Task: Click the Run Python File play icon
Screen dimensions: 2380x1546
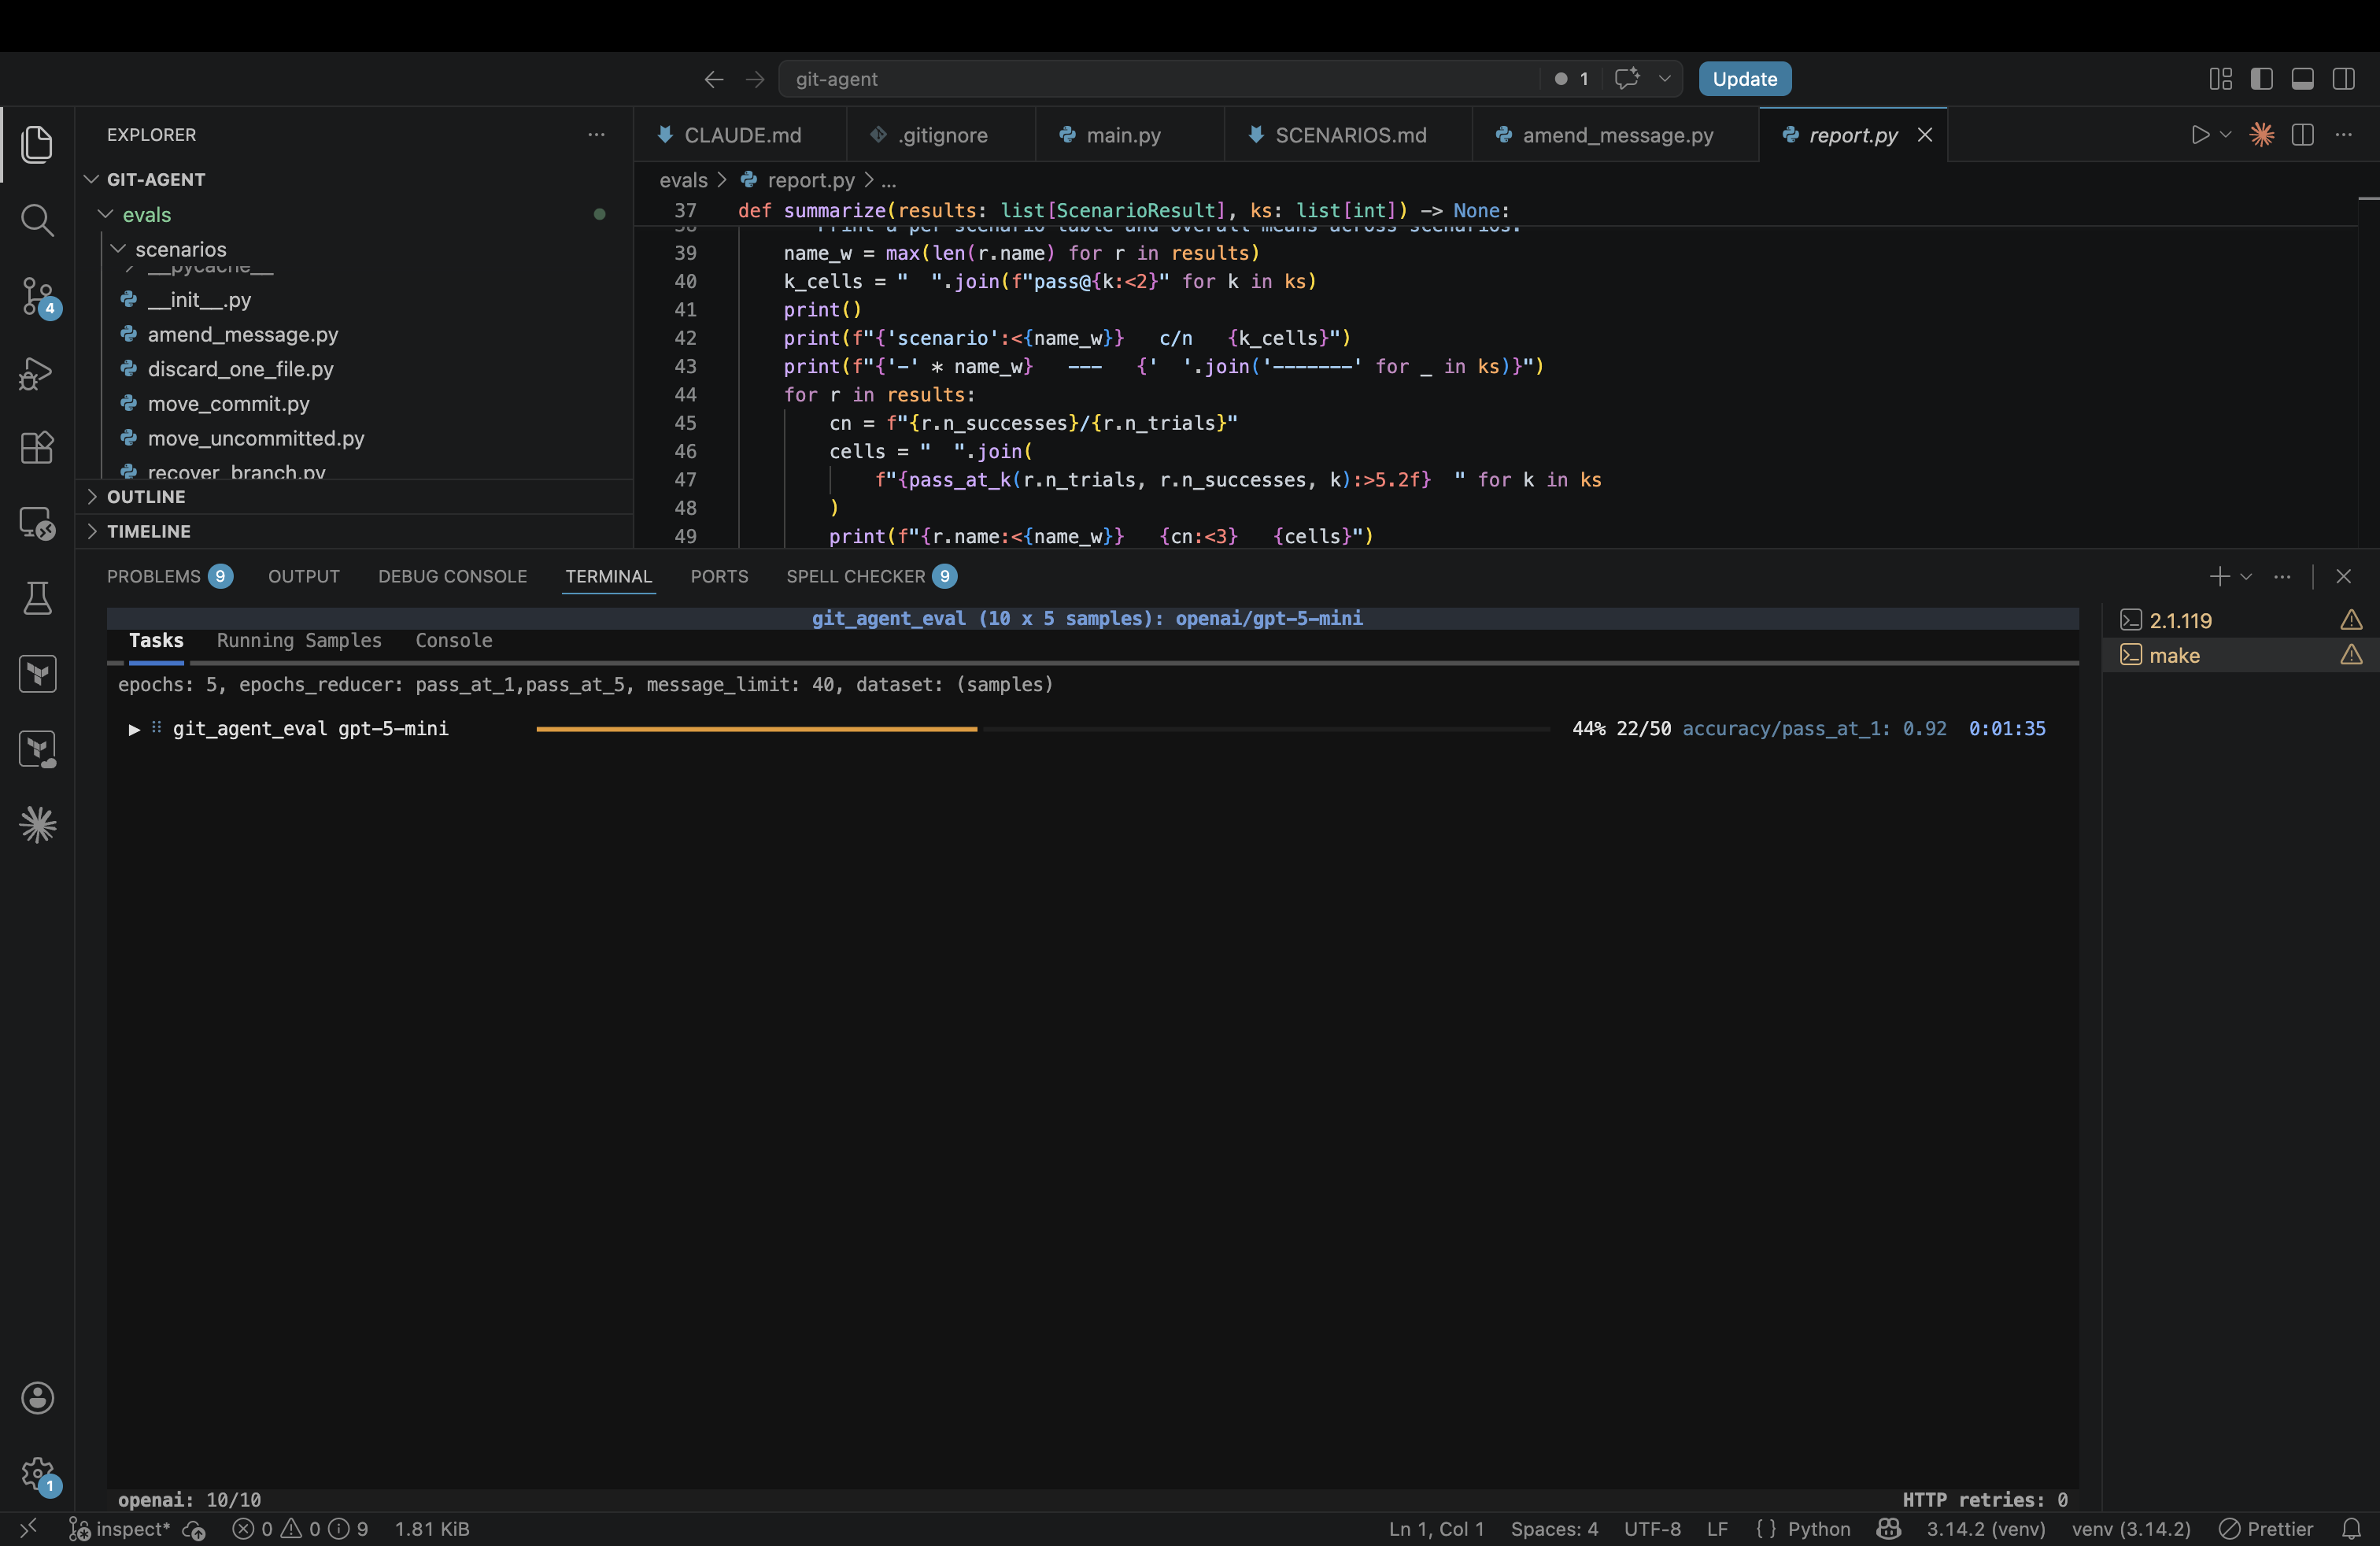Action: click(x=2199, y=135)
